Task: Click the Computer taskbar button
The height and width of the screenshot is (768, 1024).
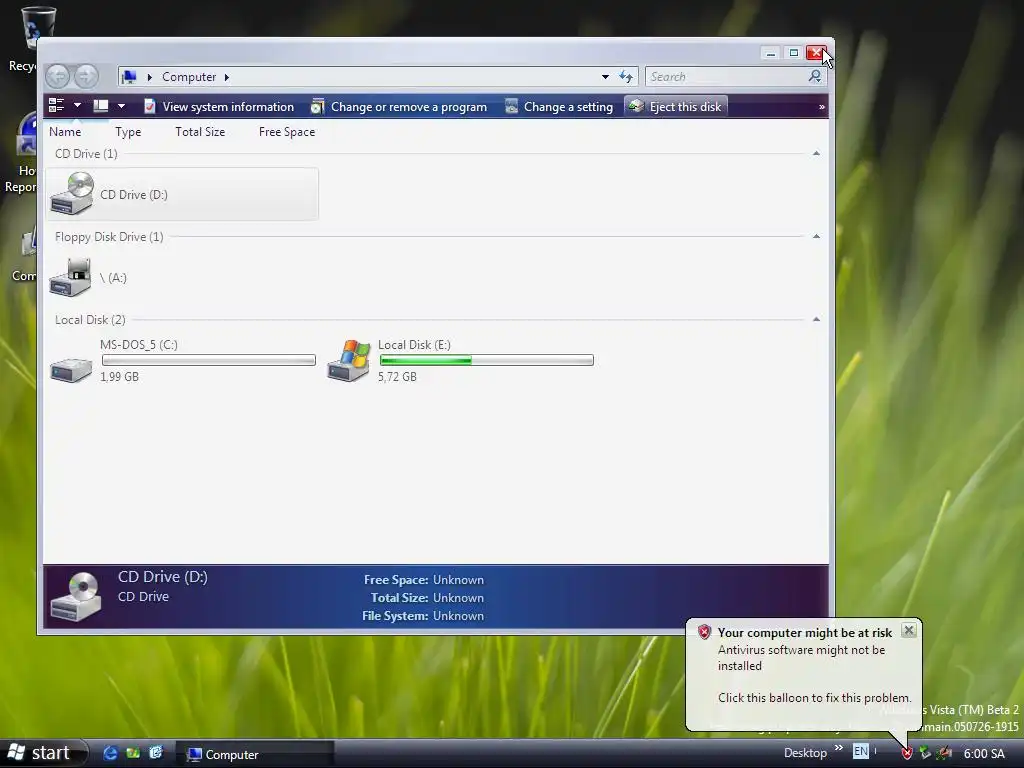Action: (x=255, y=754)
